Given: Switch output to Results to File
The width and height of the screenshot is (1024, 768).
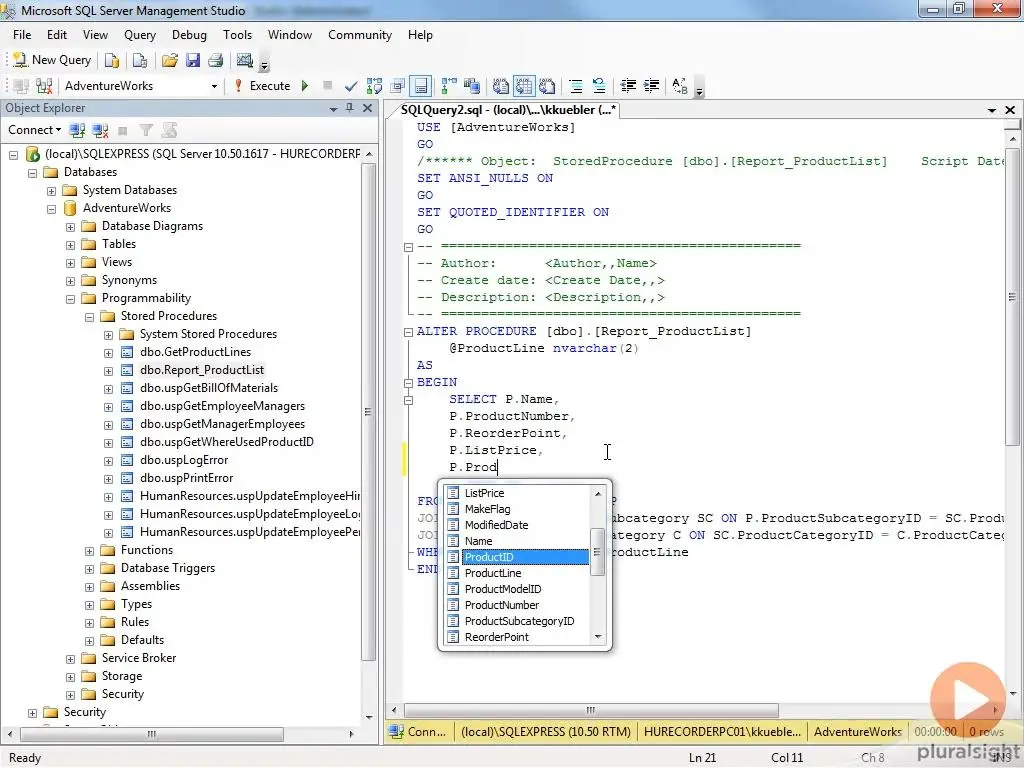Looking at the screenshot, I should click(x=547, y=86).
